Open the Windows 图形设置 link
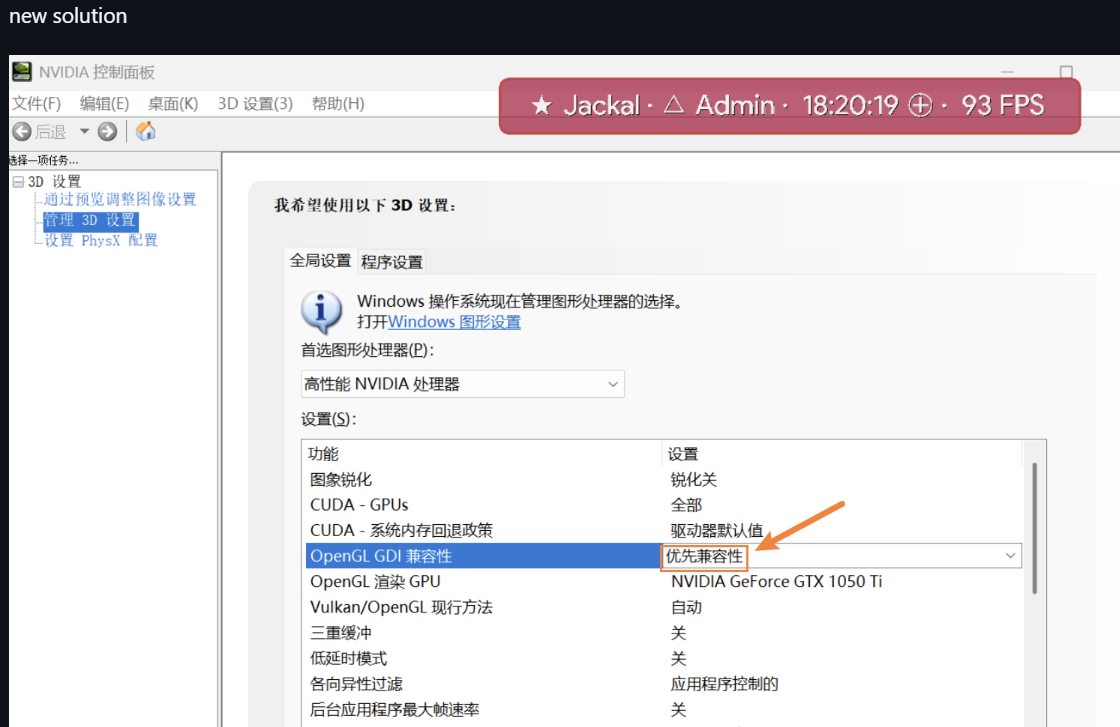 coord(454,322)
